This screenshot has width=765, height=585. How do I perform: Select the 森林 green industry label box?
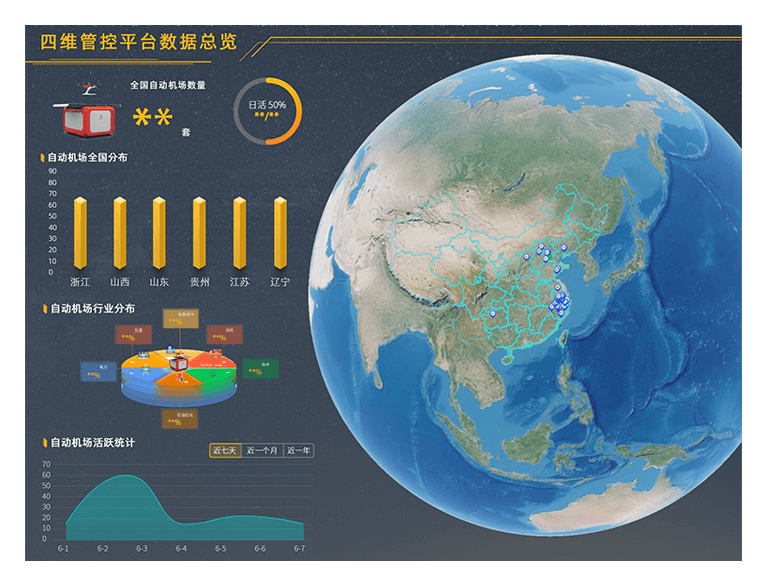point(260,368)
